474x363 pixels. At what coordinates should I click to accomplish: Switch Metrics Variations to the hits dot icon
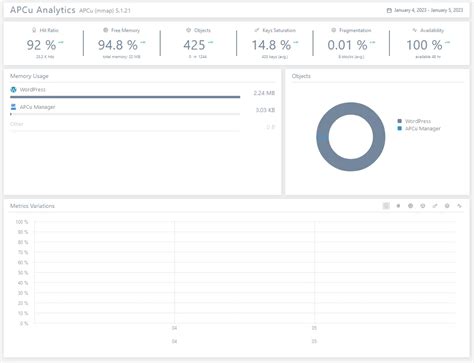(x=398, y=206)
